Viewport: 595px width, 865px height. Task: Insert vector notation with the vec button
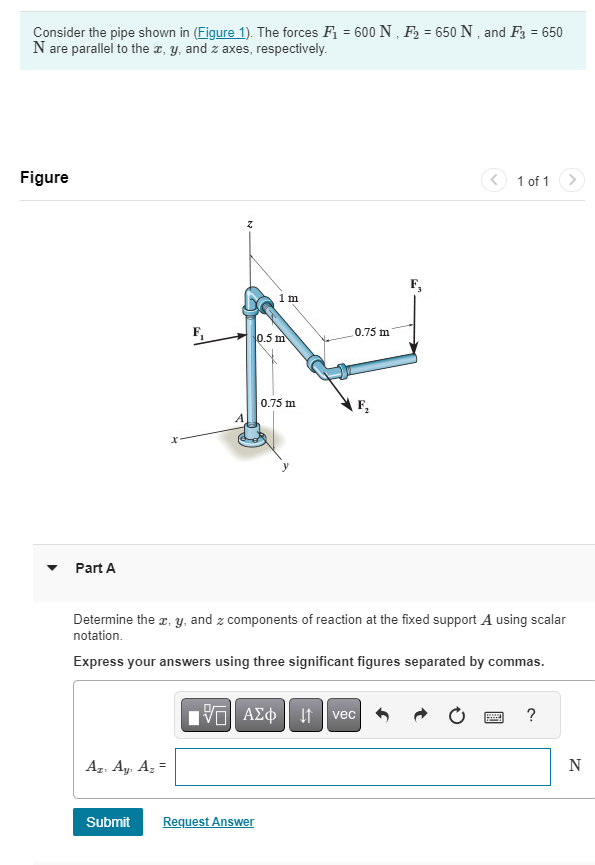(343, 716)
